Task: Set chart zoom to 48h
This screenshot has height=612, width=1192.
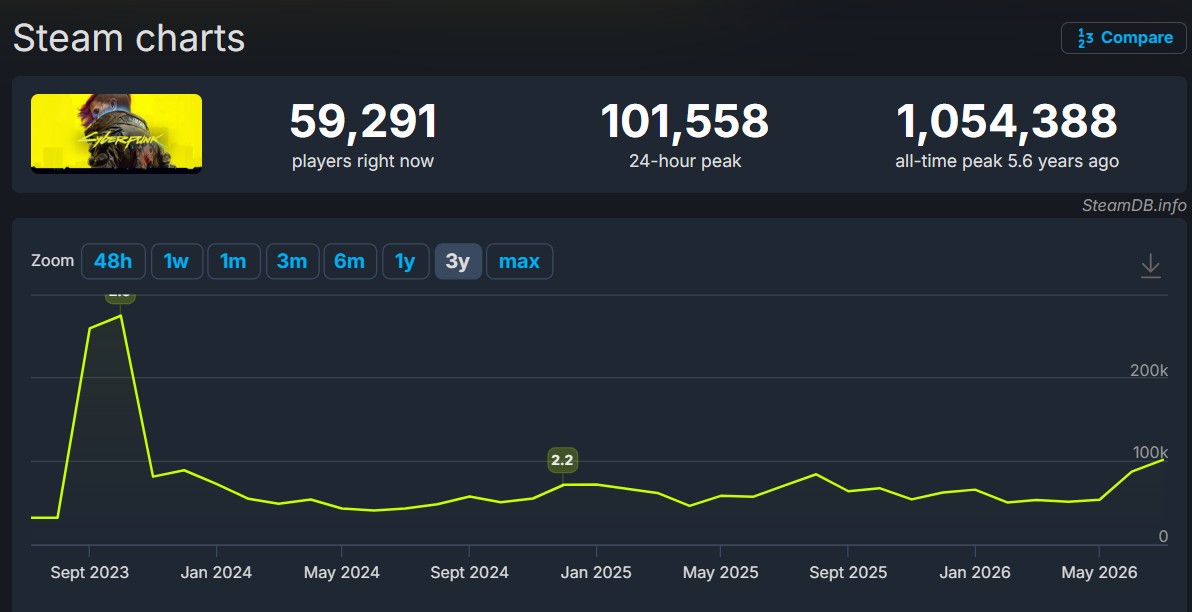Action: (x=113, y=262)
